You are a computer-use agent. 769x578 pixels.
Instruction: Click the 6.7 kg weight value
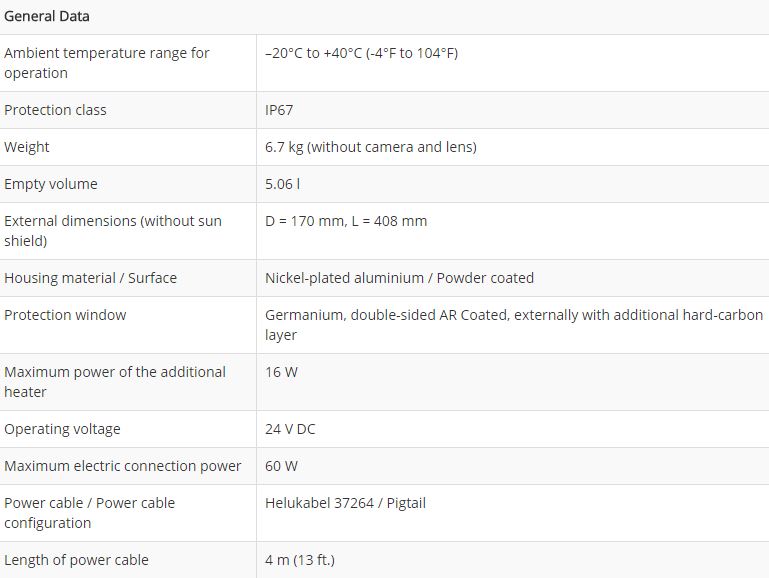(371, 147)
